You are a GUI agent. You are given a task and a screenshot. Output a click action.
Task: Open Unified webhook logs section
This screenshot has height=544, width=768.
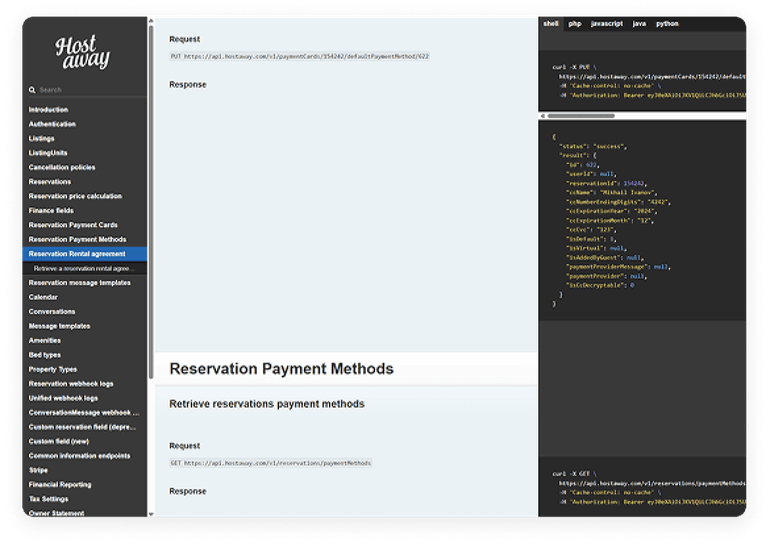click(x=63, y=399)
